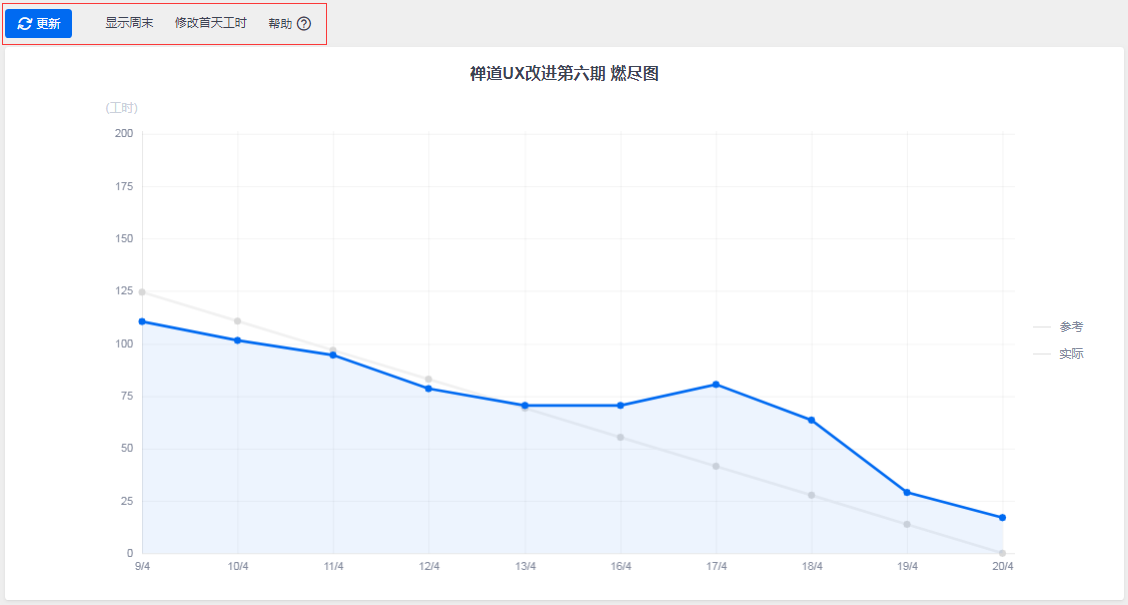The image size is (1128, 605).
Task: Click the 9/4 x-axis date label
Action: click(x=142, y=567)
